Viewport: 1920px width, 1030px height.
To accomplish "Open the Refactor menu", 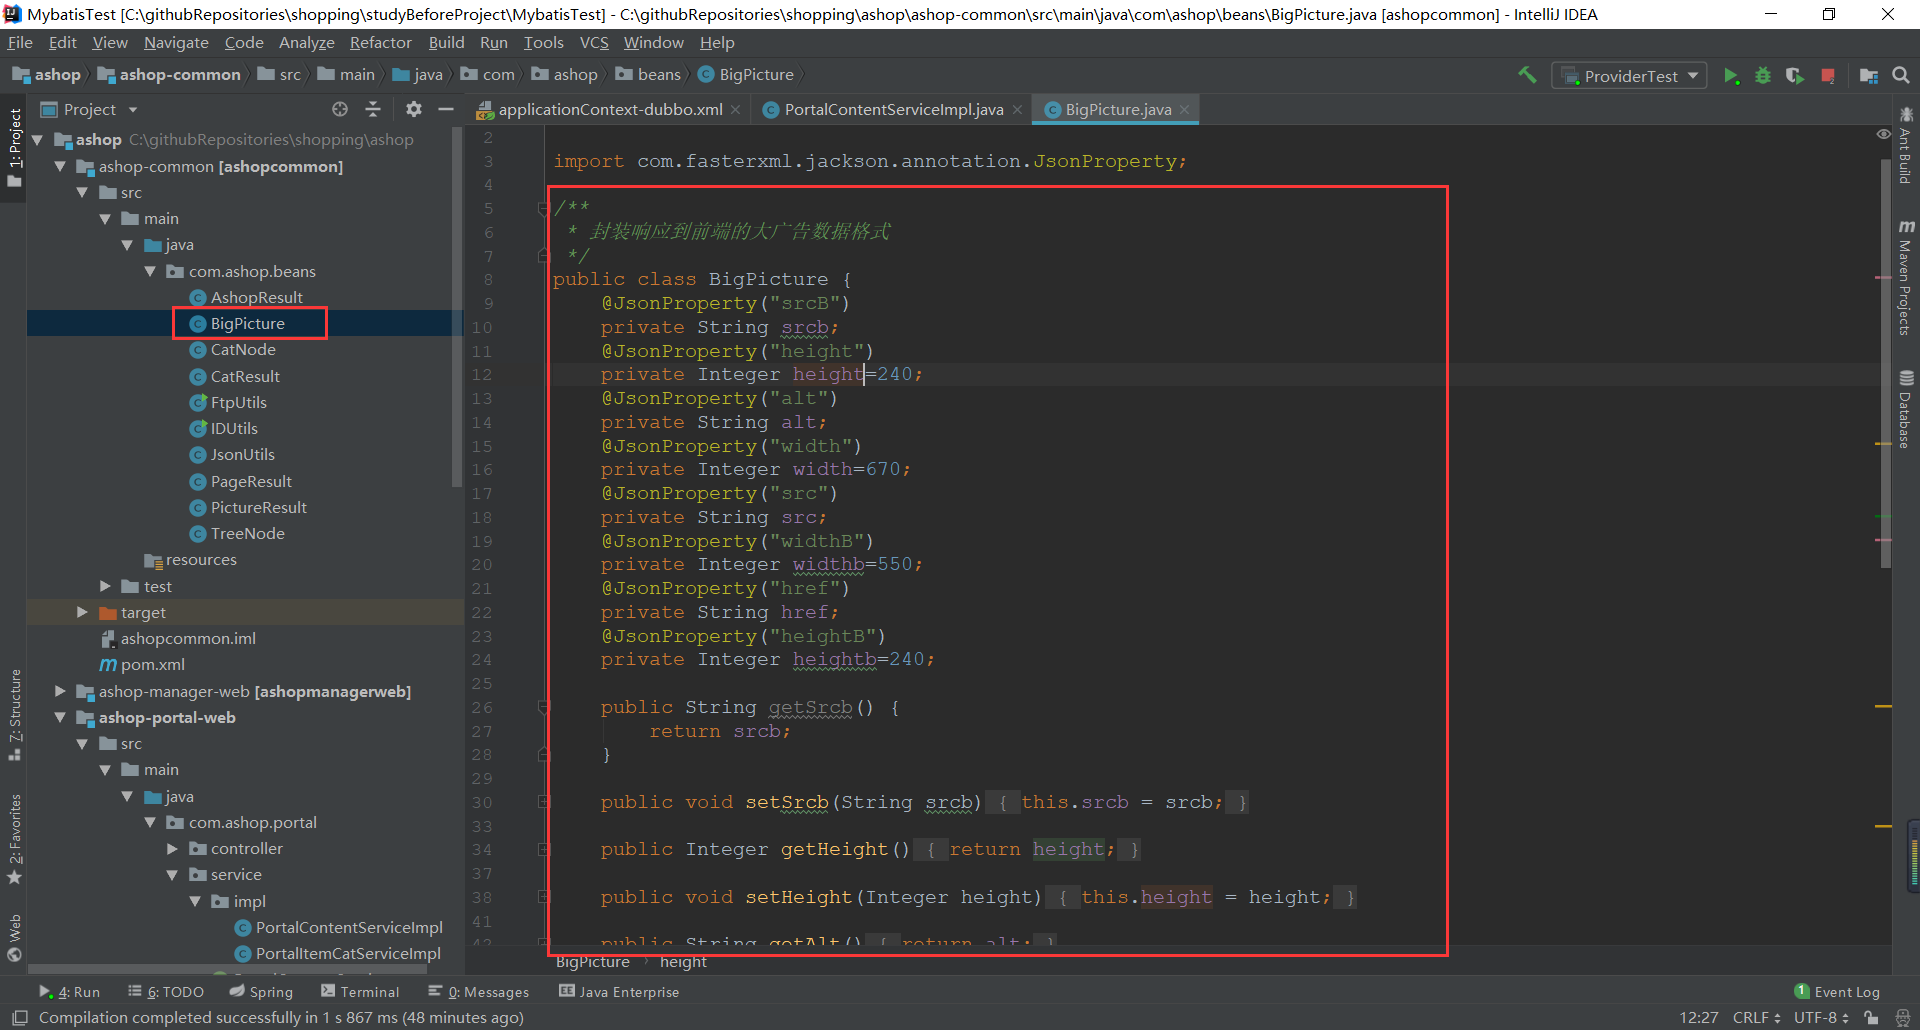I will point(380,42).
